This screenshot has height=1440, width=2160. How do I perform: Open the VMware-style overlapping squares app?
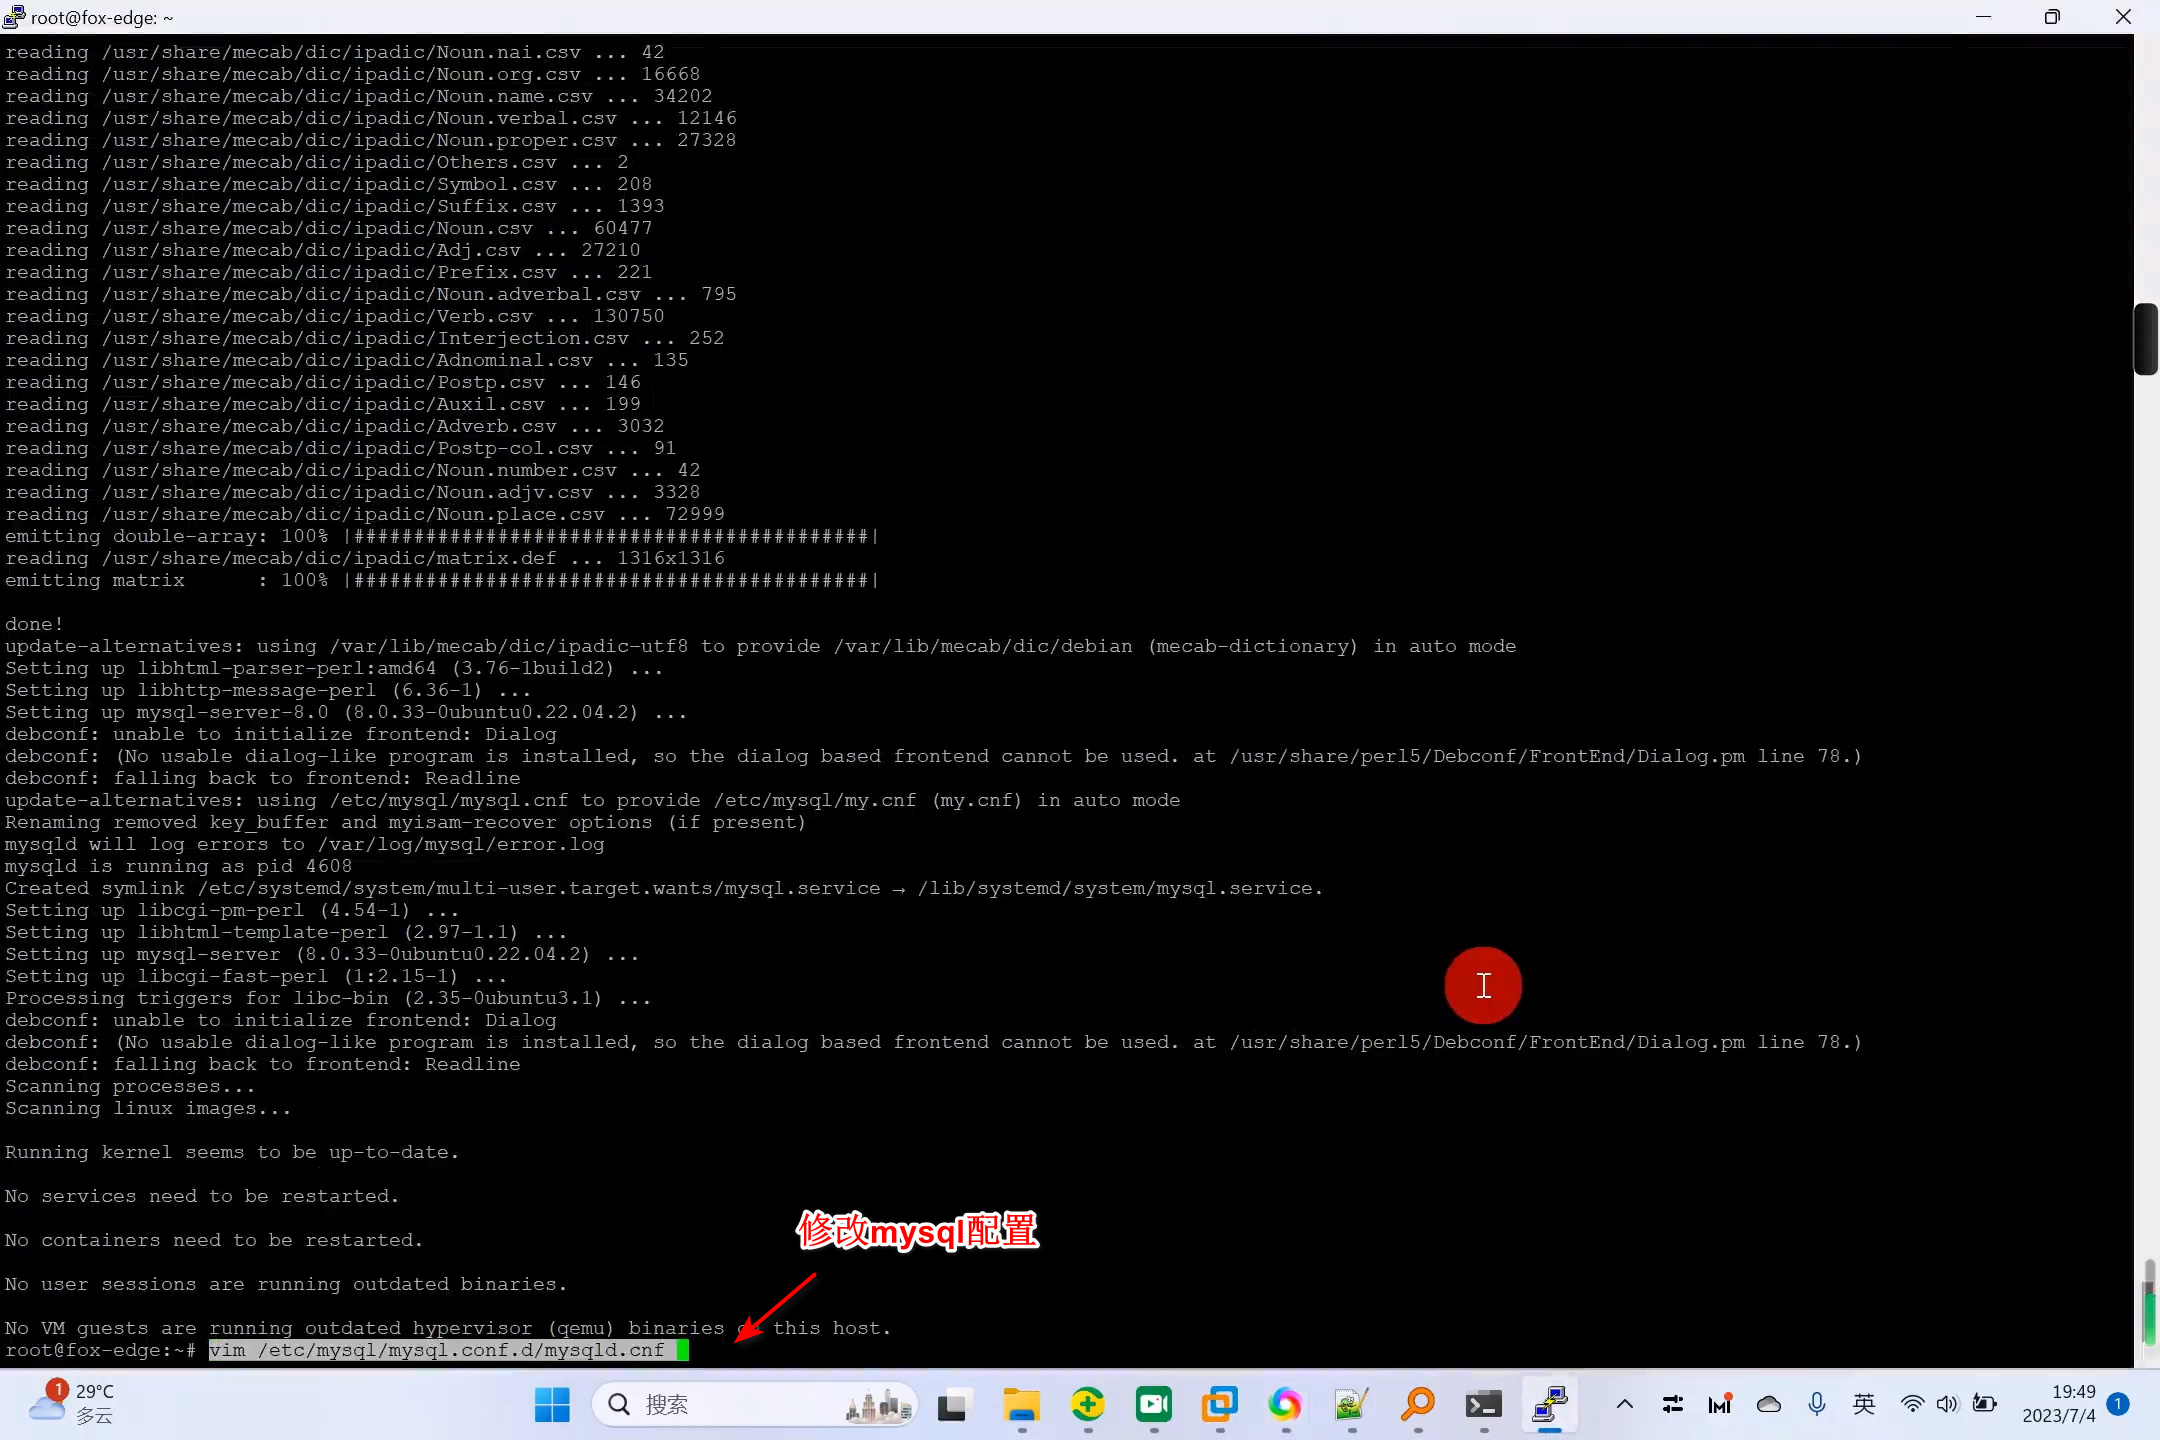[1219, 1404]
